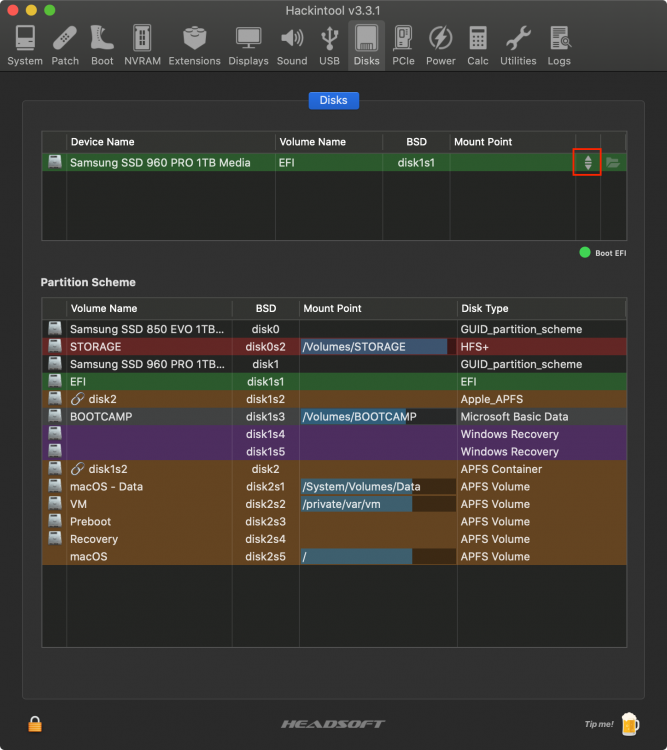Screen dimensions: 667x750
Task: Open the Patch toolbar section
Action: [x=65, y=45]
